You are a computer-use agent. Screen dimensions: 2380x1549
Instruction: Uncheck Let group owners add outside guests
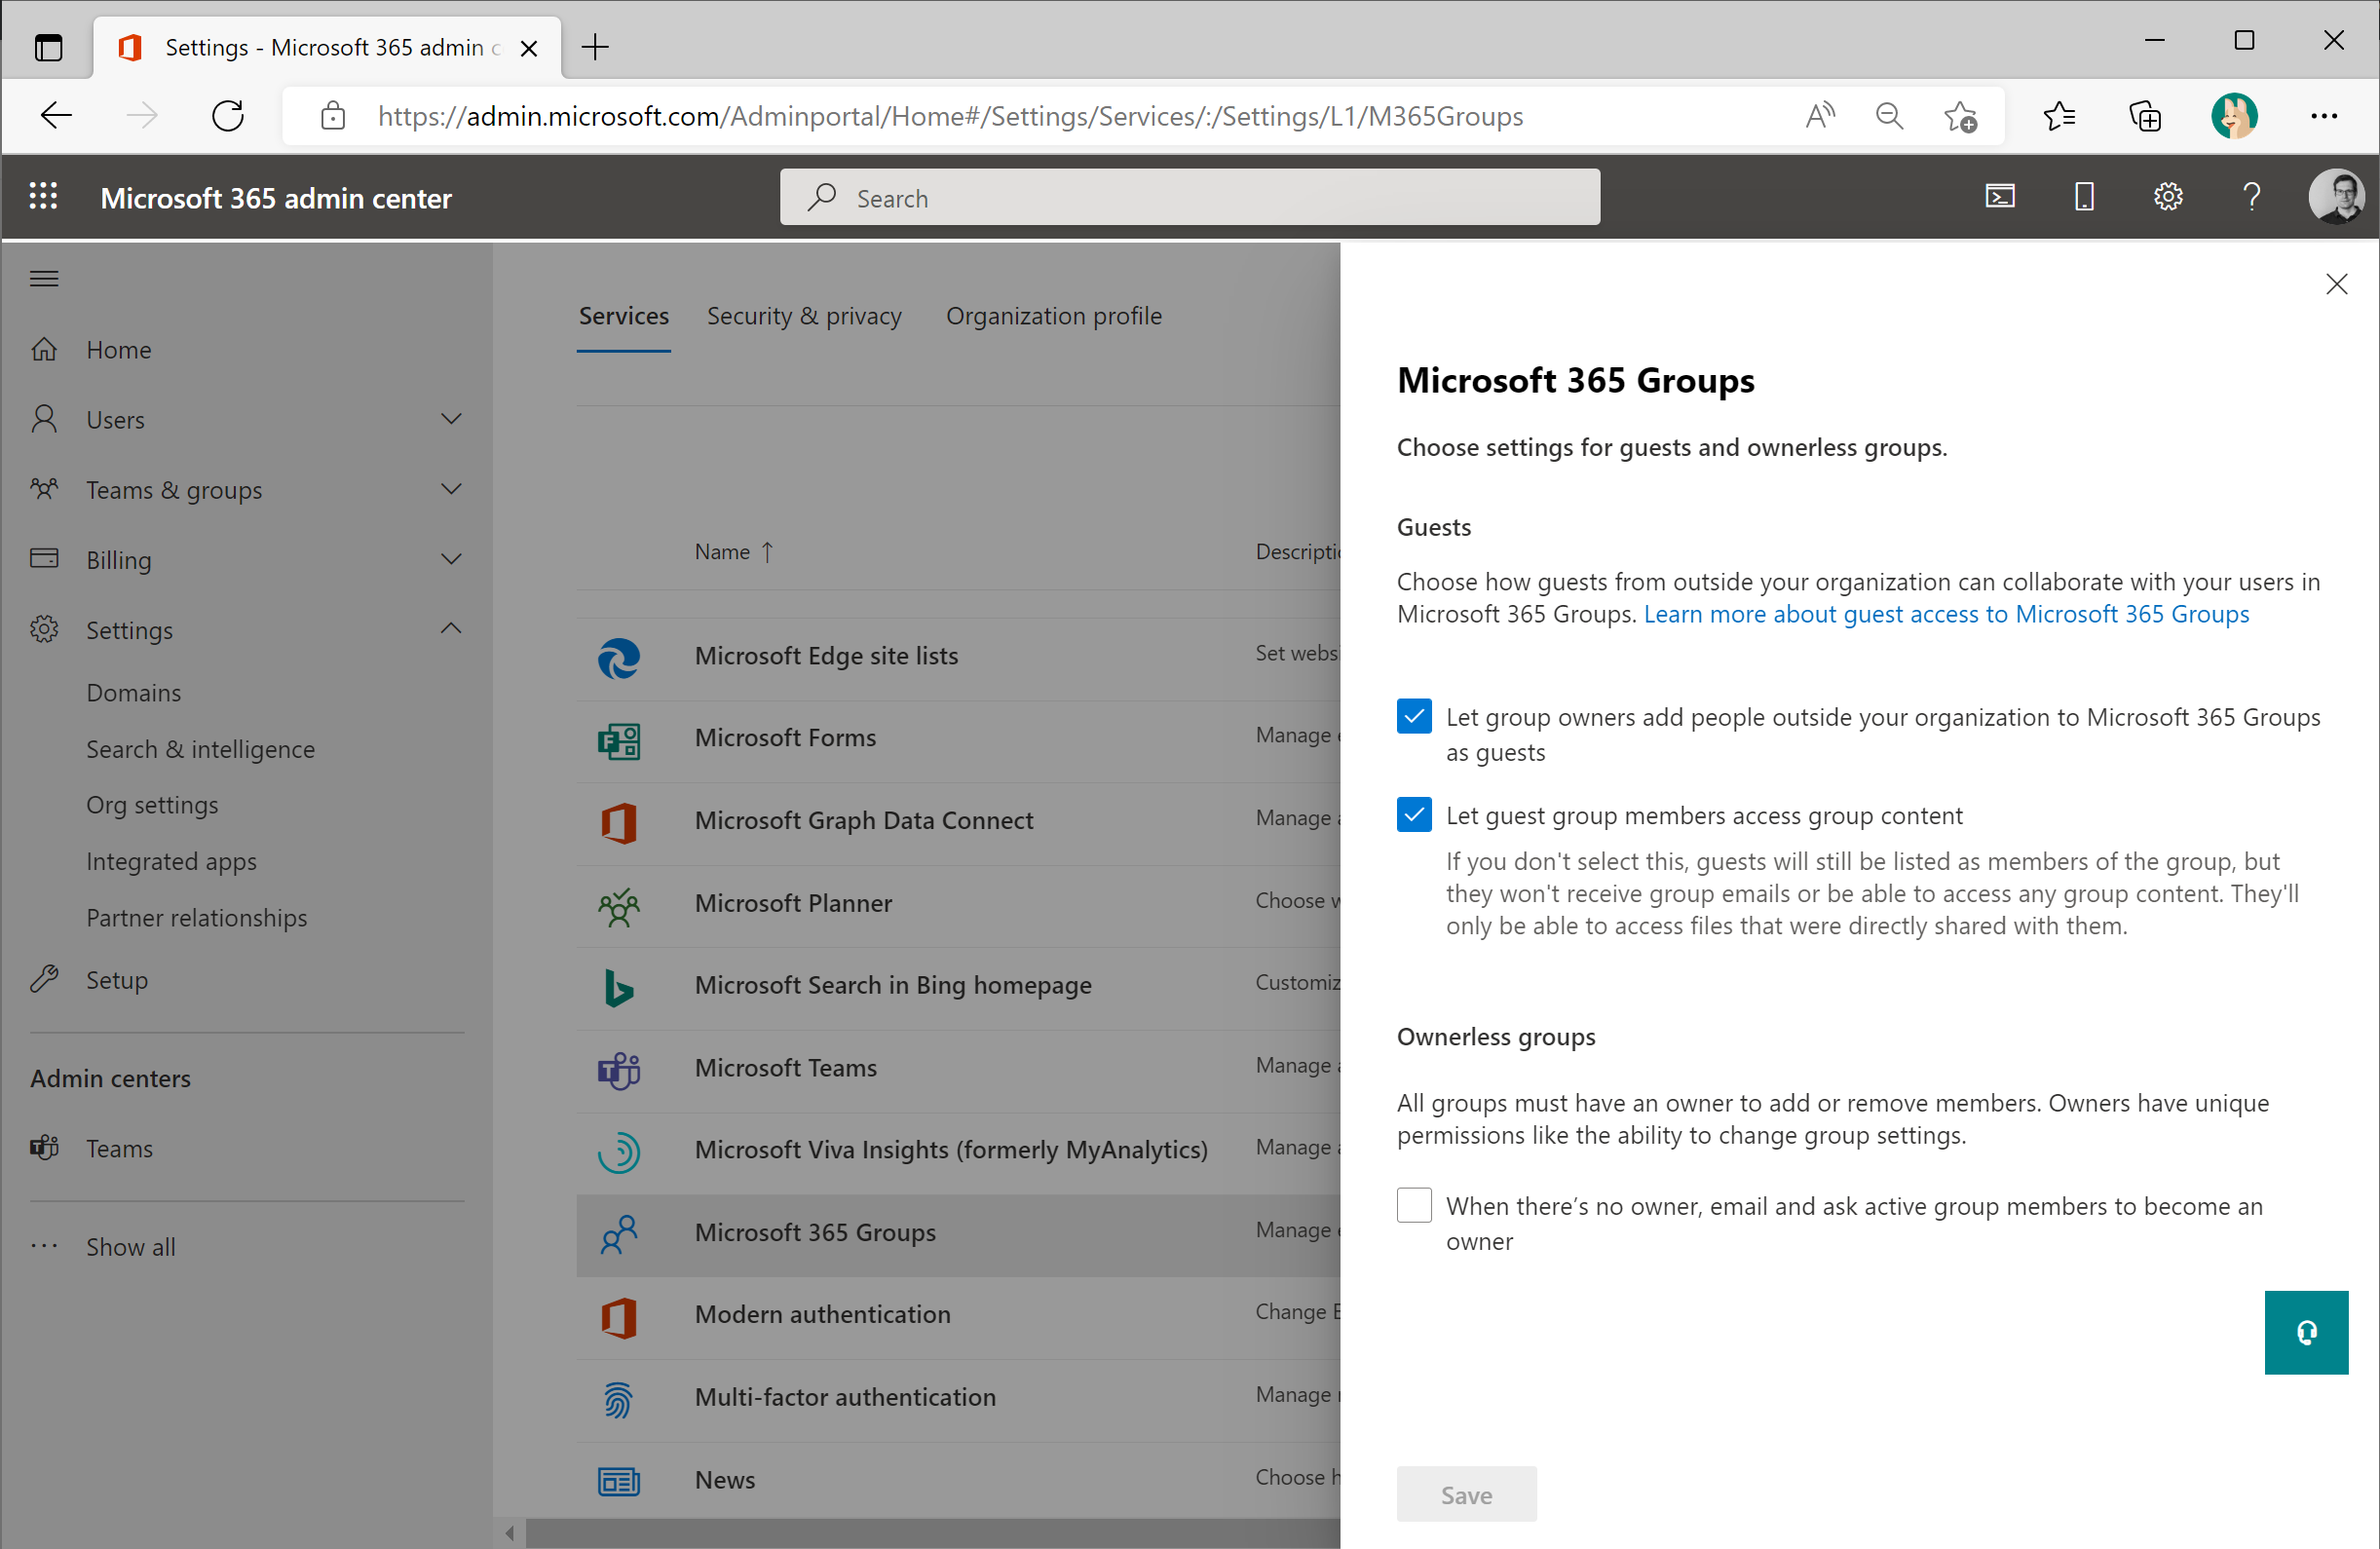coord(1414,716)
